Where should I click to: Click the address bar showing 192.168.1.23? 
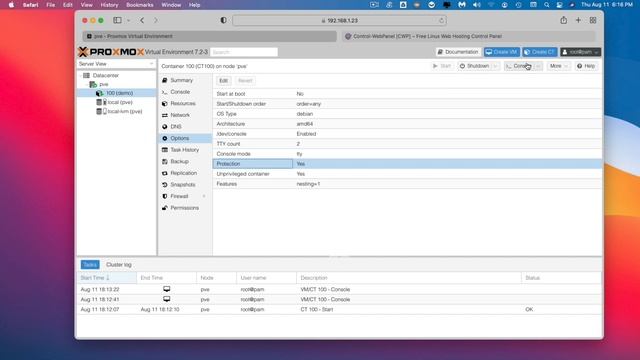click(339, 20)
